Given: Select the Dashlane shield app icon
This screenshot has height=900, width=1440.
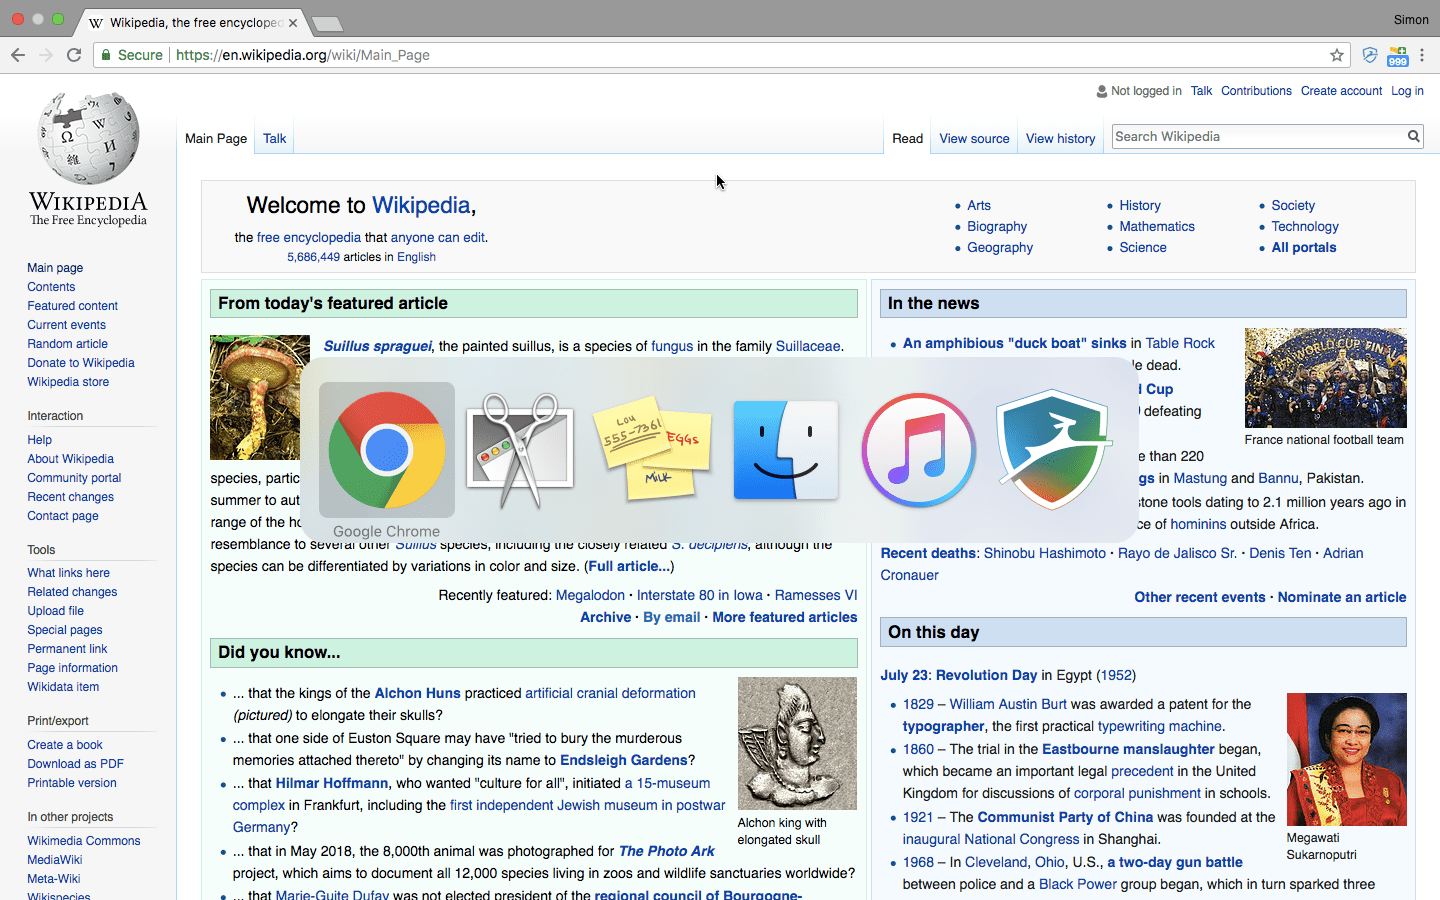Looking at the screenshot, I should pos(1052,450).
